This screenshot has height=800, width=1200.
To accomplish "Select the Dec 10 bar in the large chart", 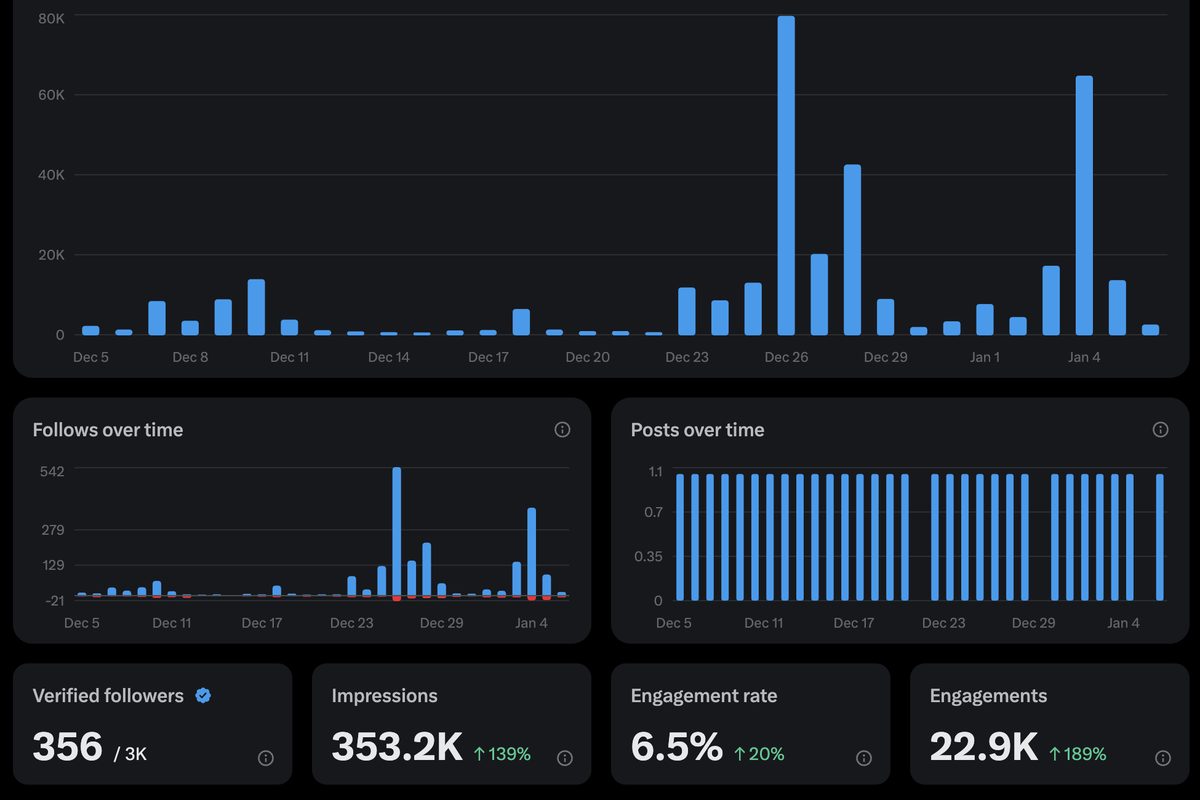I will tap(256, 307).
